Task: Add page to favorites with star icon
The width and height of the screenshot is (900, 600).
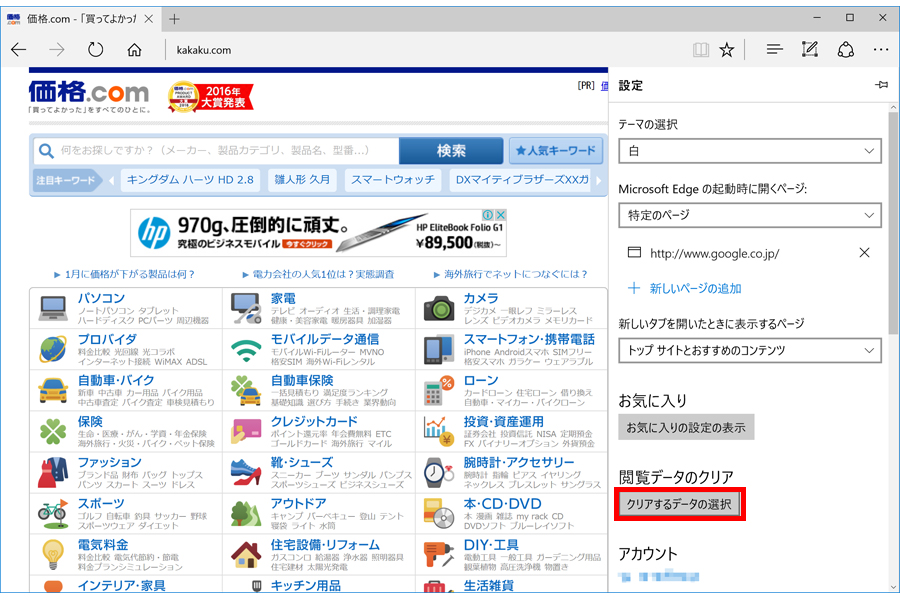Action: pyautogui.click(x=727, y=50)
